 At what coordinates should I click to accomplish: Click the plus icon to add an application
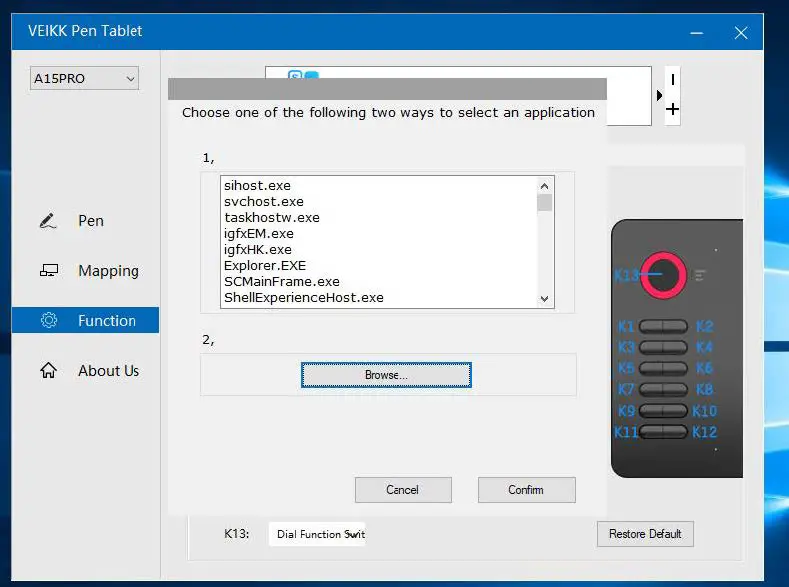(x=673, y=109)
